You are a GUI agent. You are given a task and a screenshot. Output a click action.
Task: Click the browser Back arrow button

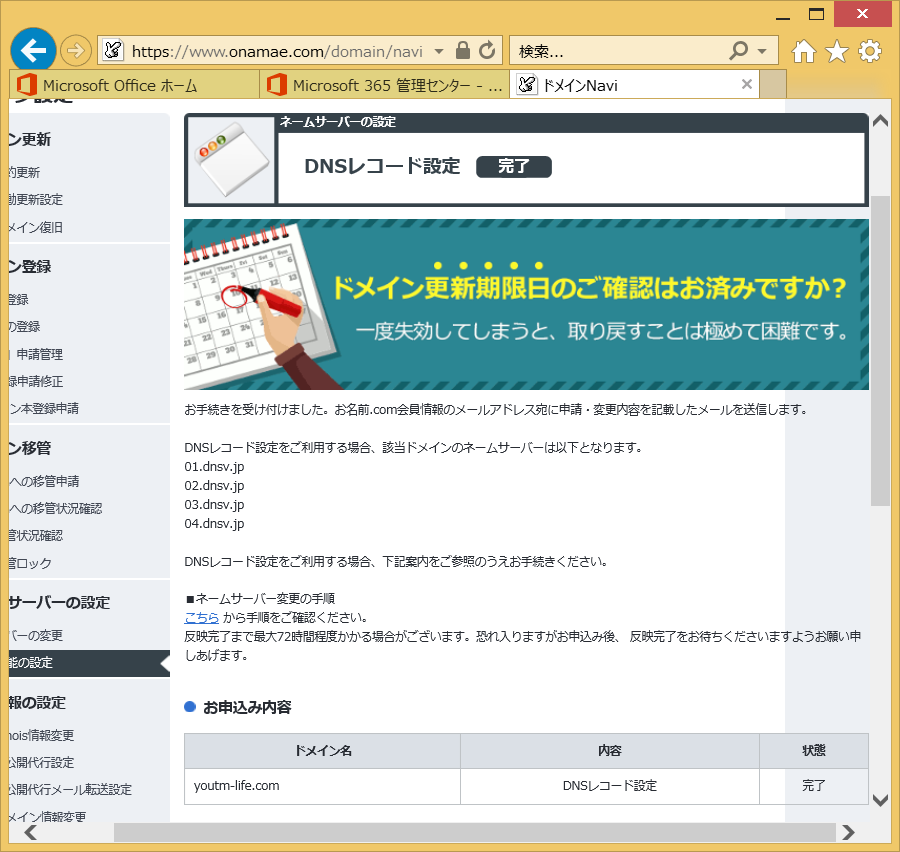(33, 51)
